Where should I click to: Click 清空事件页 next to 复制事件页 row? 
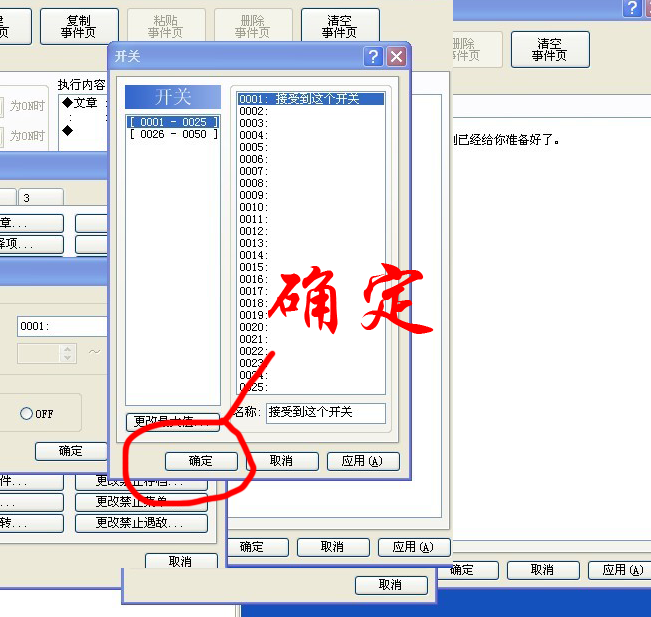(x=340, y=25)
